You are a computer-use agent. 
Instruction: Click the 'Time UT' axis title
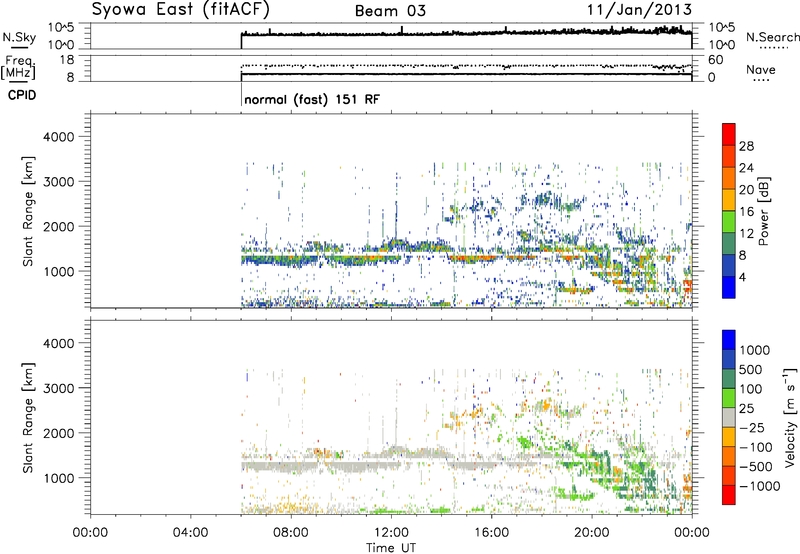pos(391,548)
